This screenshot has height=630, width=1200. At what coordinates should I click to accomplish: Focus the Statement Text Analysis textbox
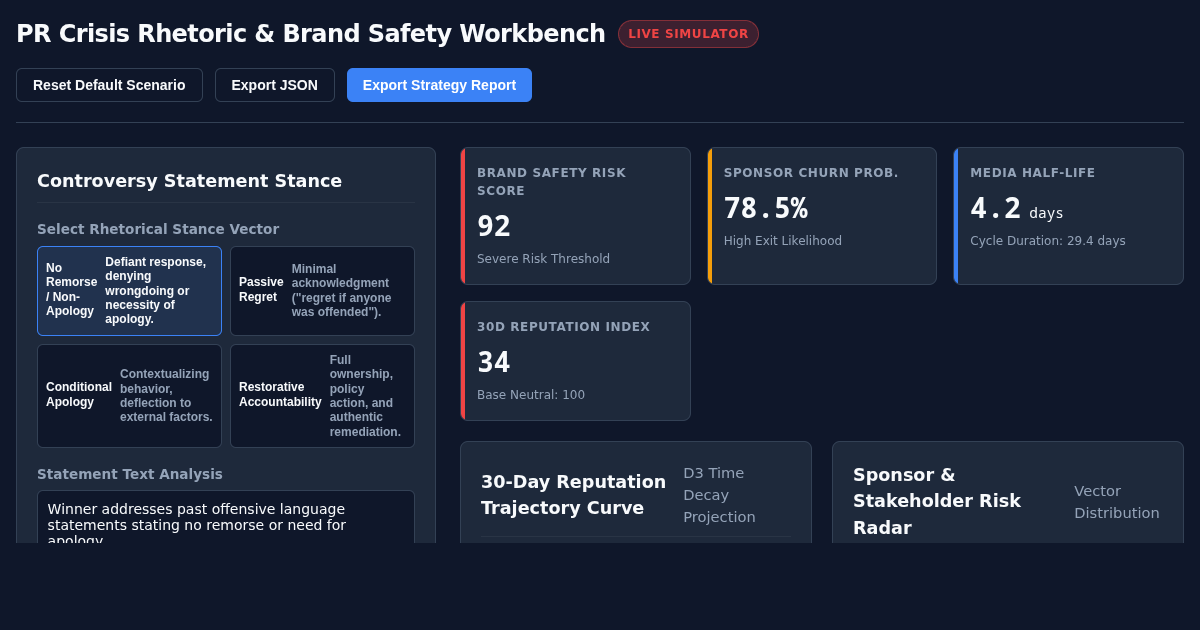(226, 517)
